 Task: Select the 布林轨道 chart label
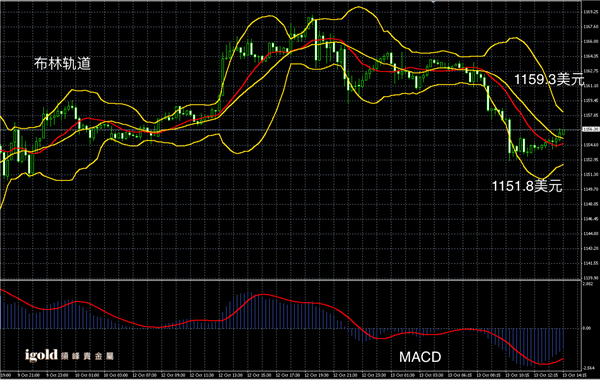[x=62, y=64]
